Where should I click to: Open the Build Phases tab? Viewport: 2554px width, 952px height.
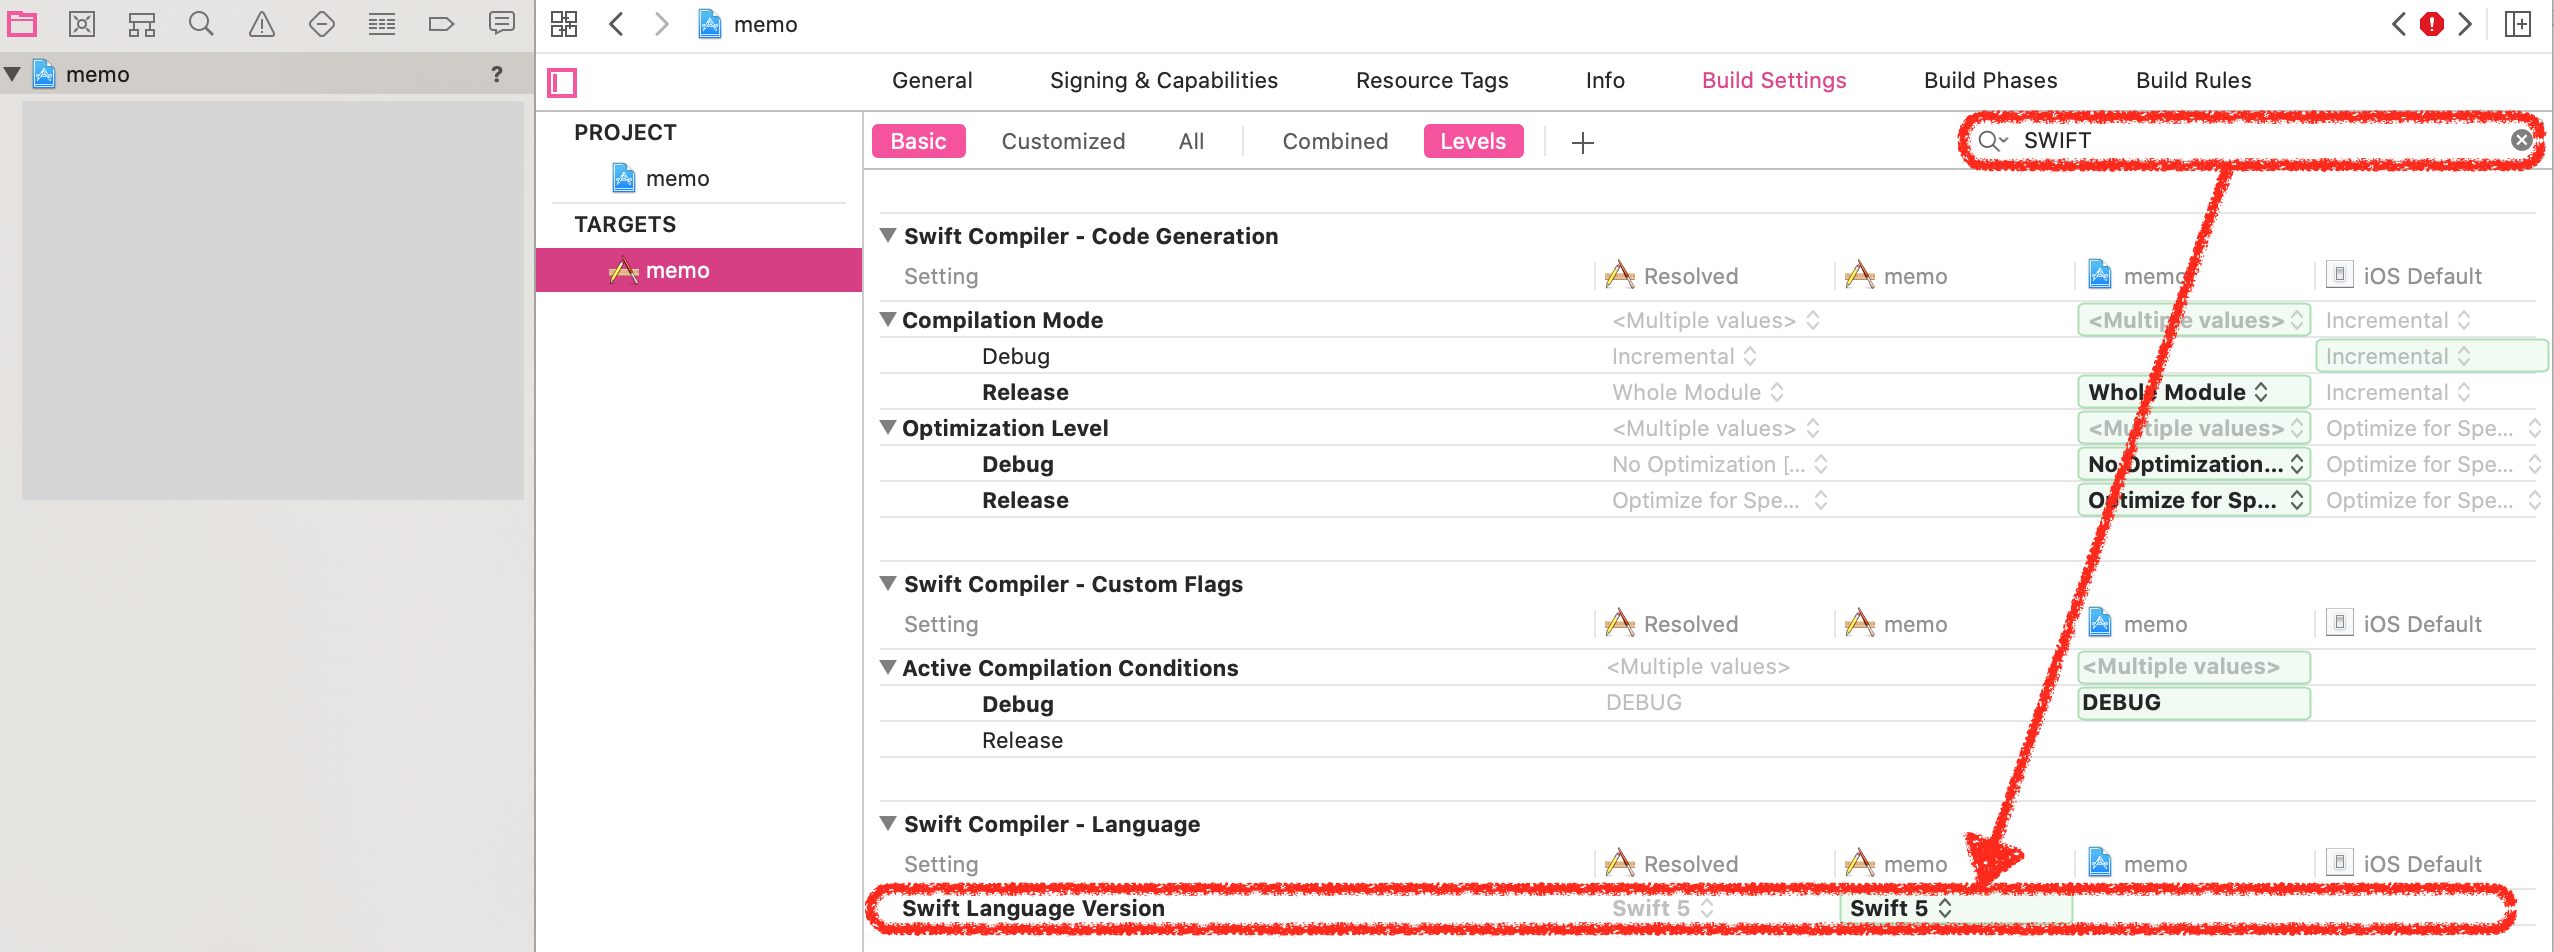coord(1990,80)
